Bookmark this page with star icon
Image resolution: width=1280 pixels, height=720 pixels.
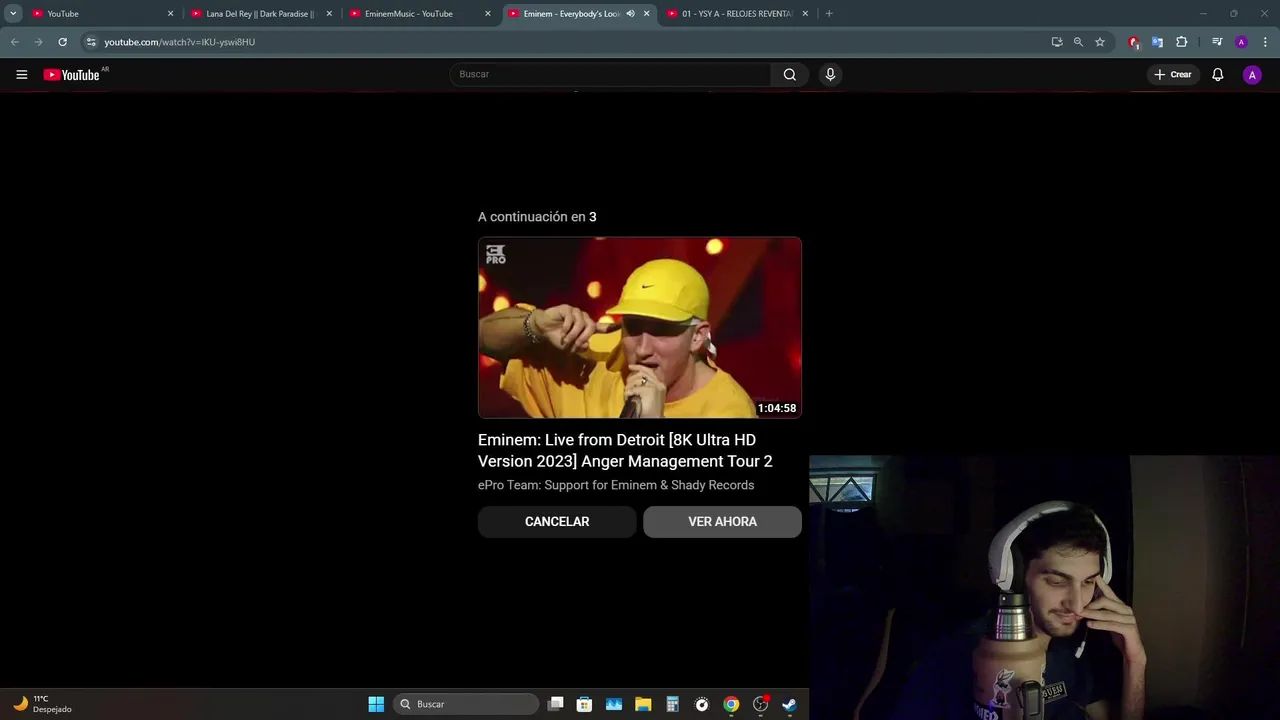coord(1100,42)
